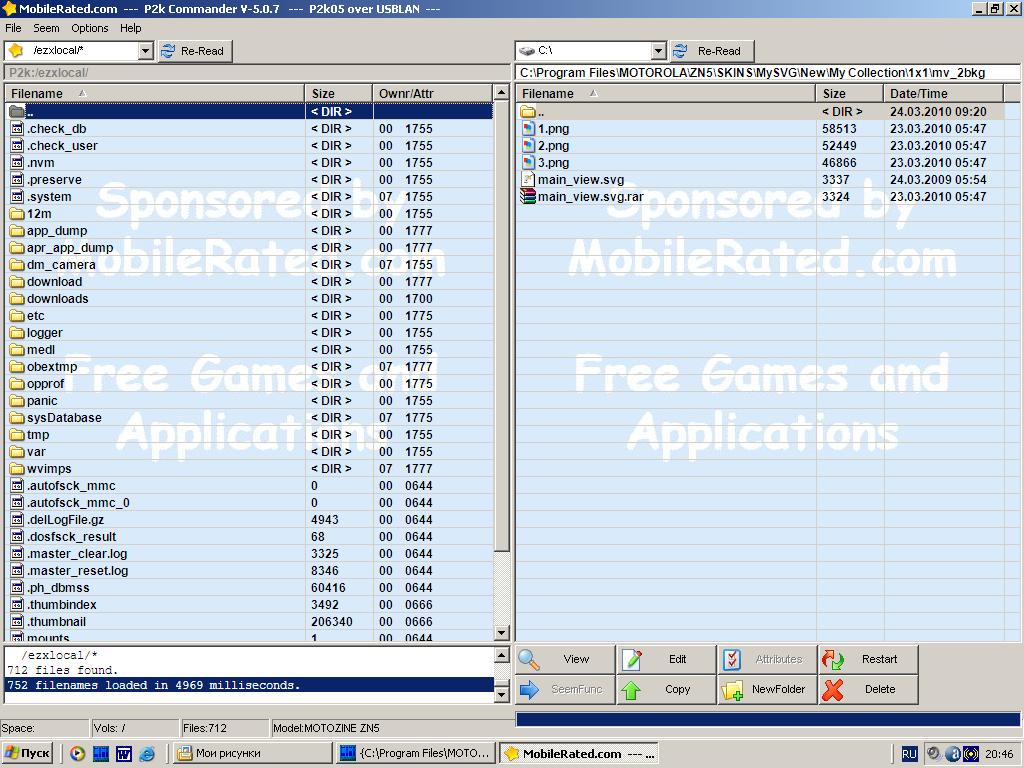
Task: Click the magnifier View icon
Action: tap(529, 660)
